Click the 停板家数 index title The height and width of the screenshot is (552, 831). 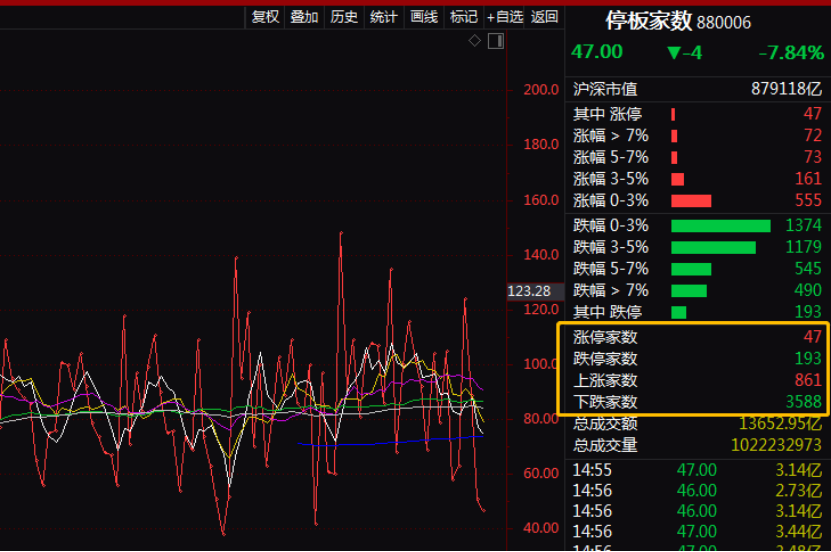point(648,21)
